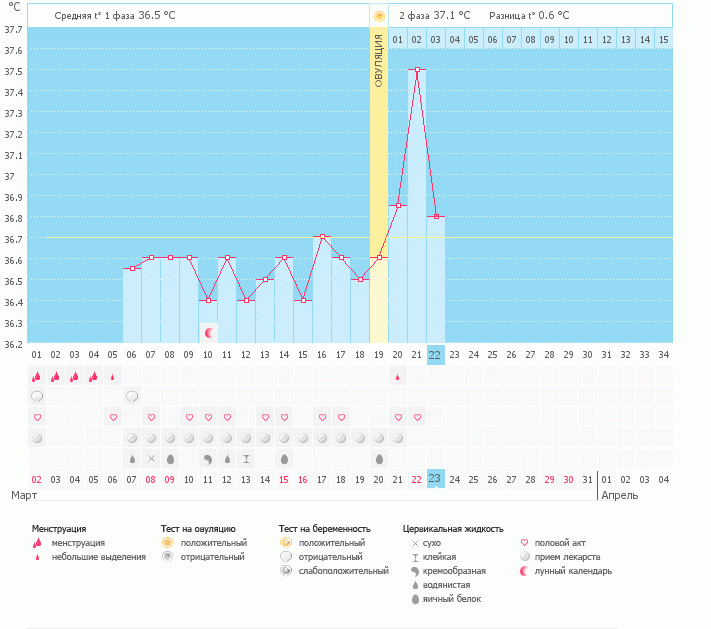
Task: Click the negative pregnancy test icon on day 06
Action: 132,397
